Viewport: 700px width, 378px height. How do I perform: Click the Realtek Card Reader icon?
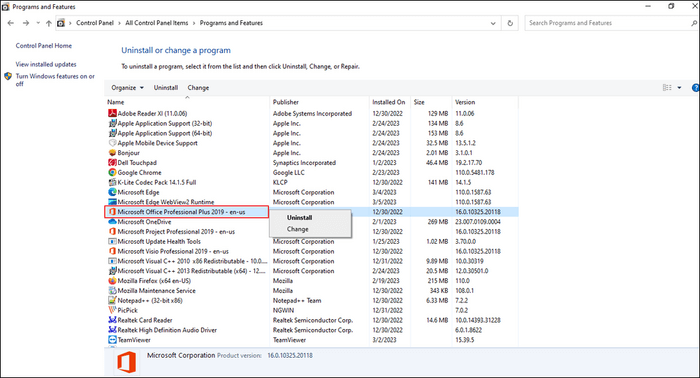(112, 320)
